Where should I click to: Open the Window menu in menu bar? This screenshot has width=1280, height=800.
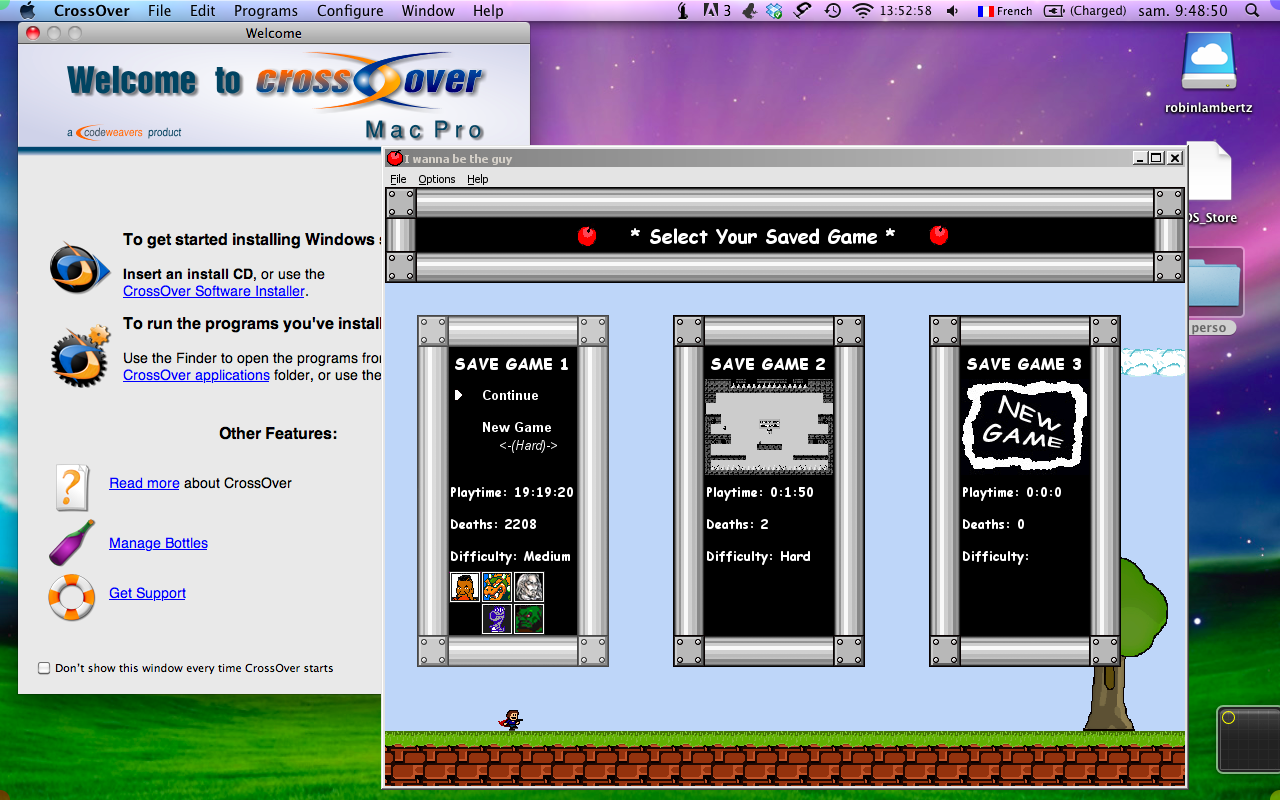click(428, 11)
